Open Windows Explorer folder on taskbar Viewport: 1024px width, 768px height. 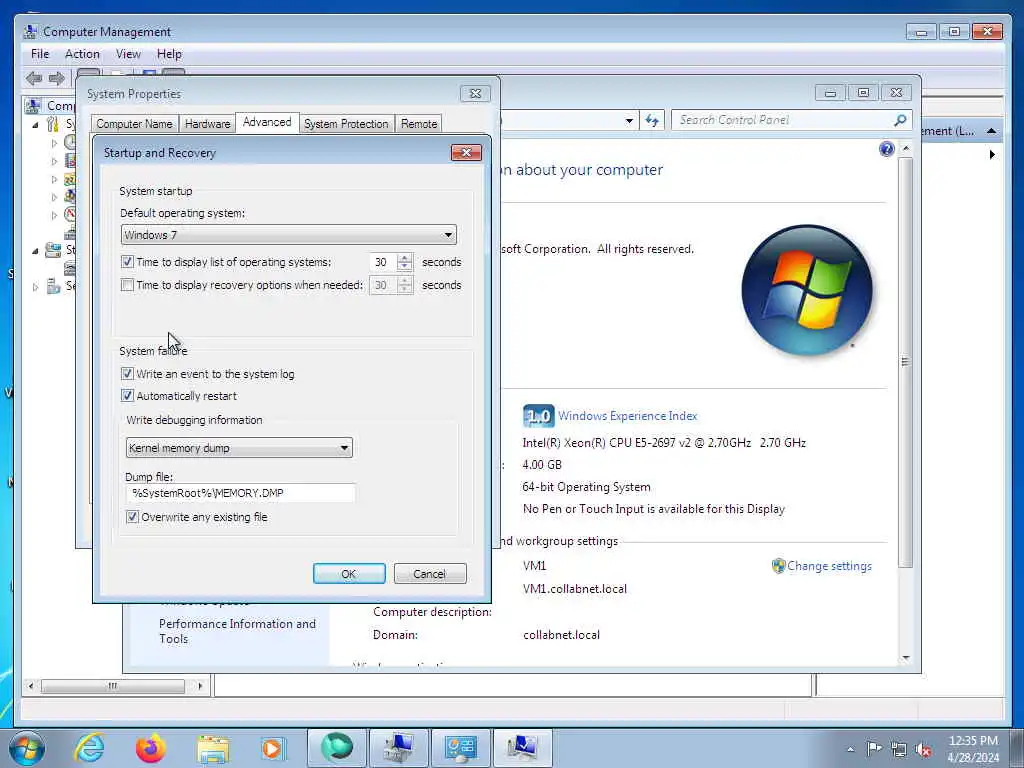(x=213, y=749)
